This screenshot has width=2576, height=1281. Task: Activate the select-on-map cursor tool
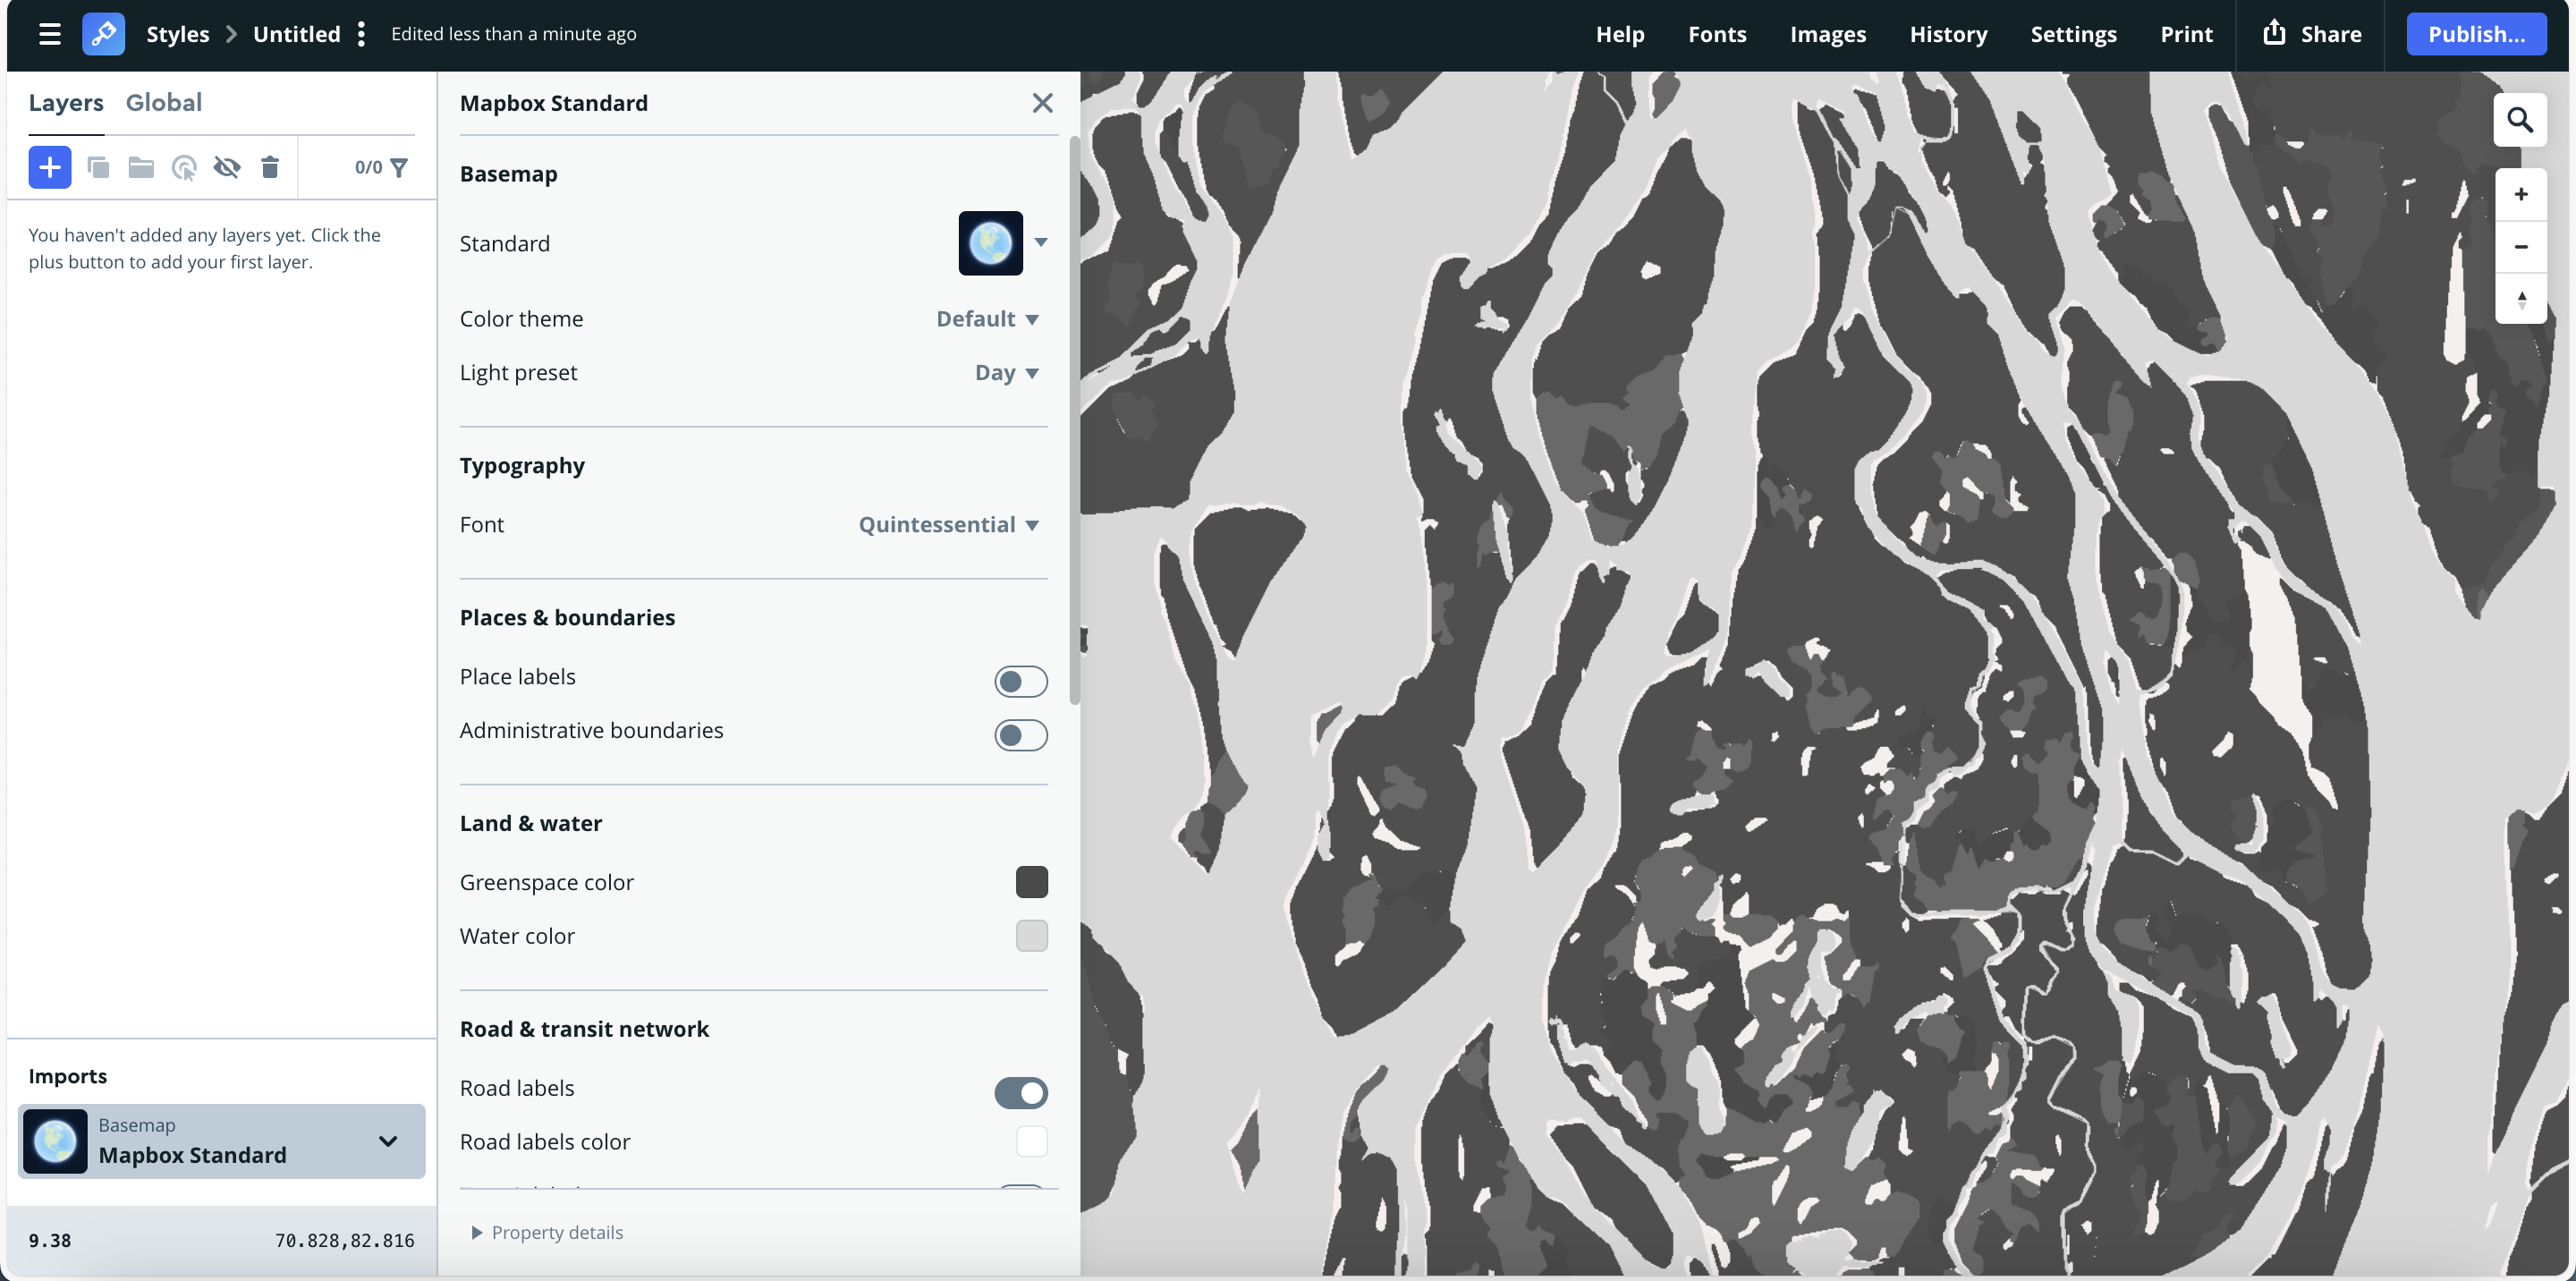pyautogui.click(x=184, y=167)
